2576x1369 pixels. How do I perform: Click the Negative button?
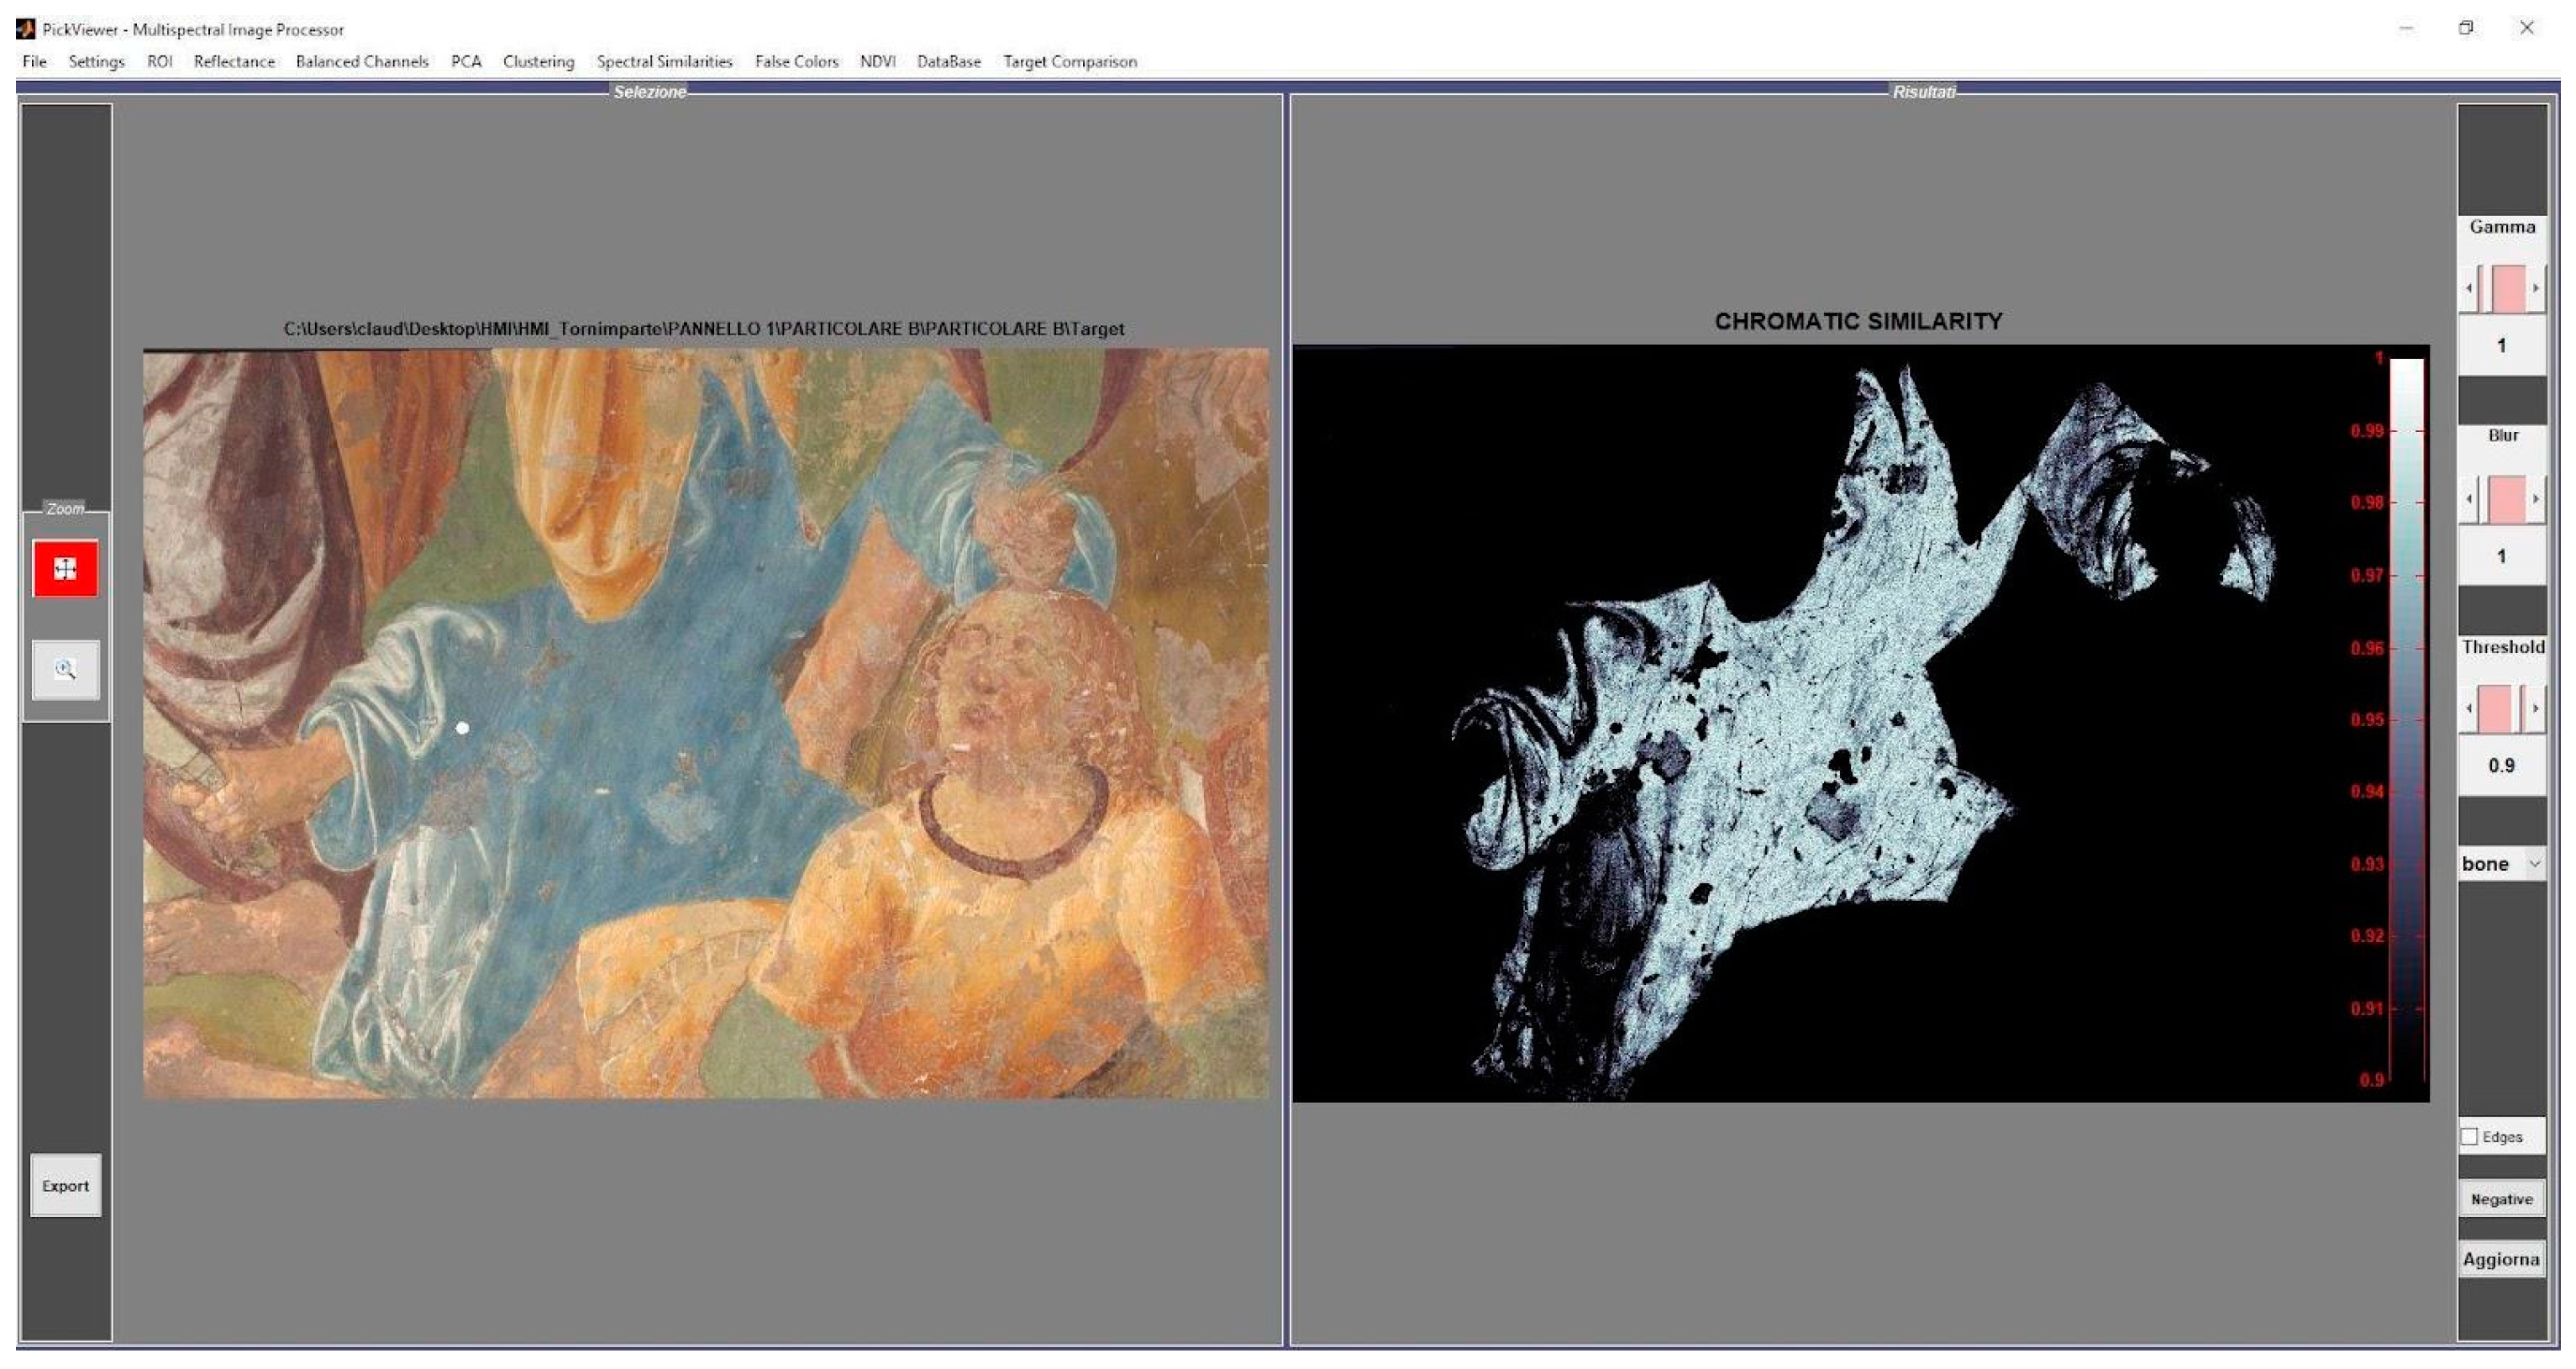(2501, 1199)
